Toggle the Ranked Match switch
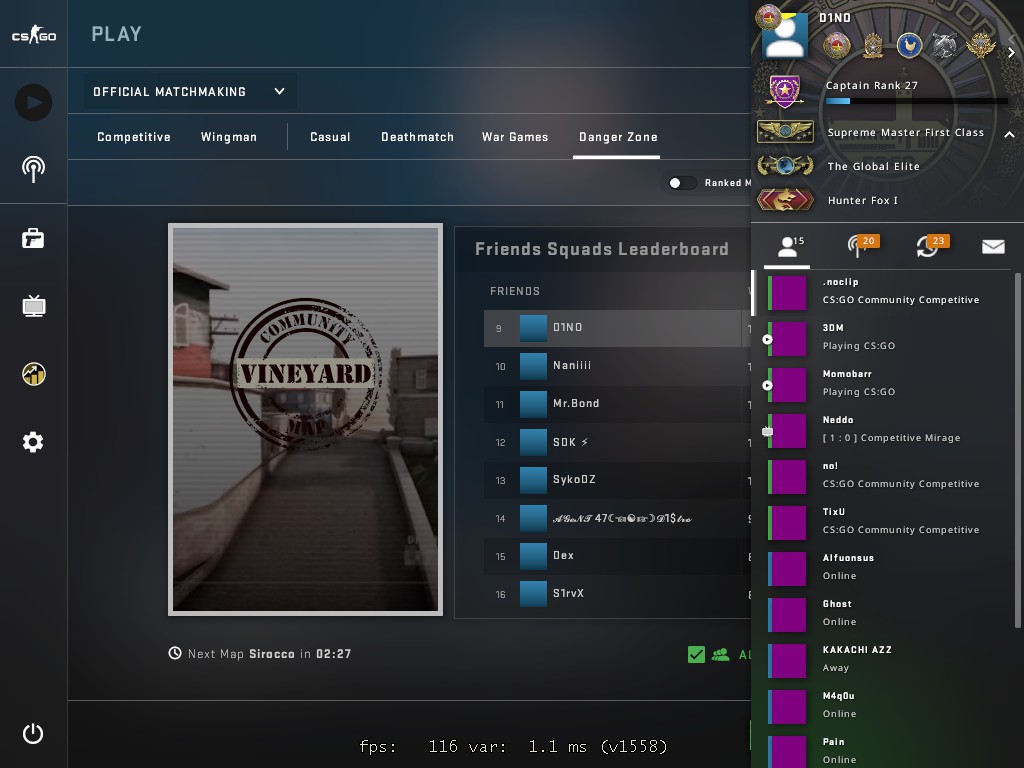Image resolution: width=1024 pixels, height=768 pixels. click(x=681, y=183)
